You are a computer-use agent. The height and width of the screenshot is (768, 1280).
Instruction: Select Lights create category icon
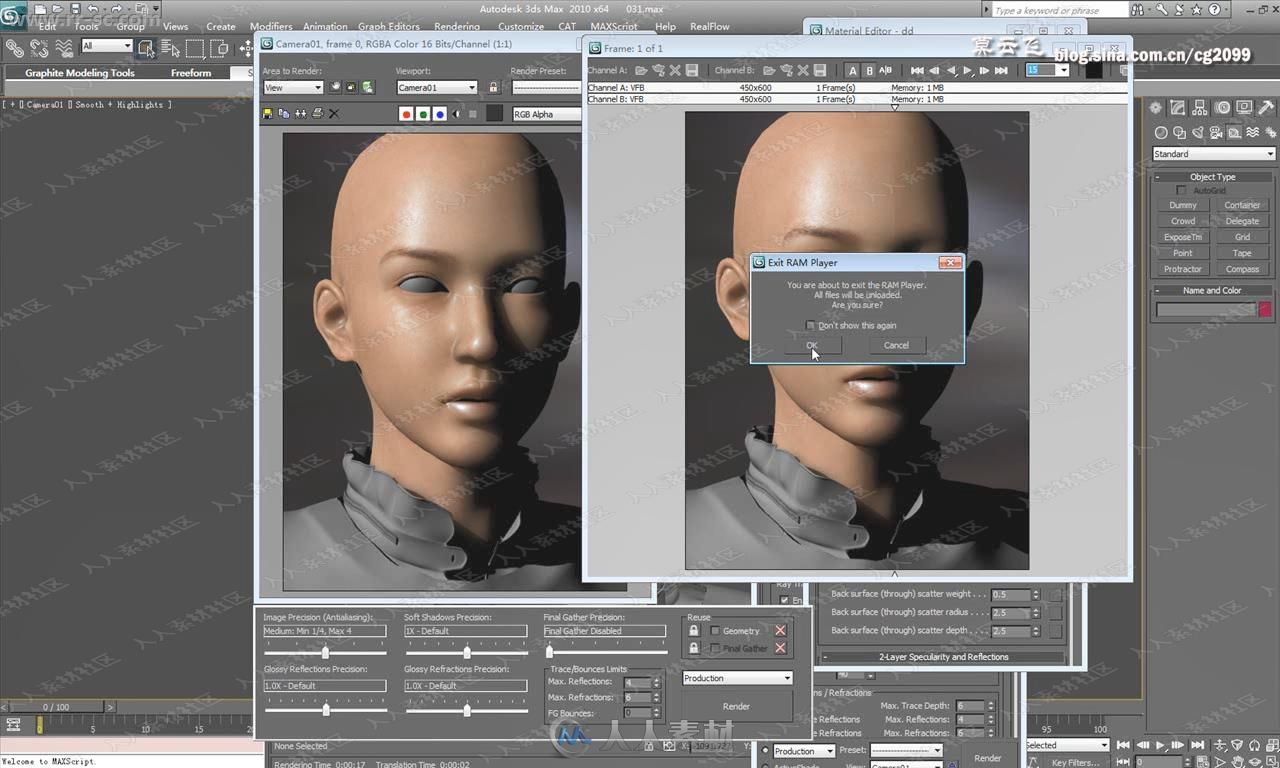point(1198,133)
